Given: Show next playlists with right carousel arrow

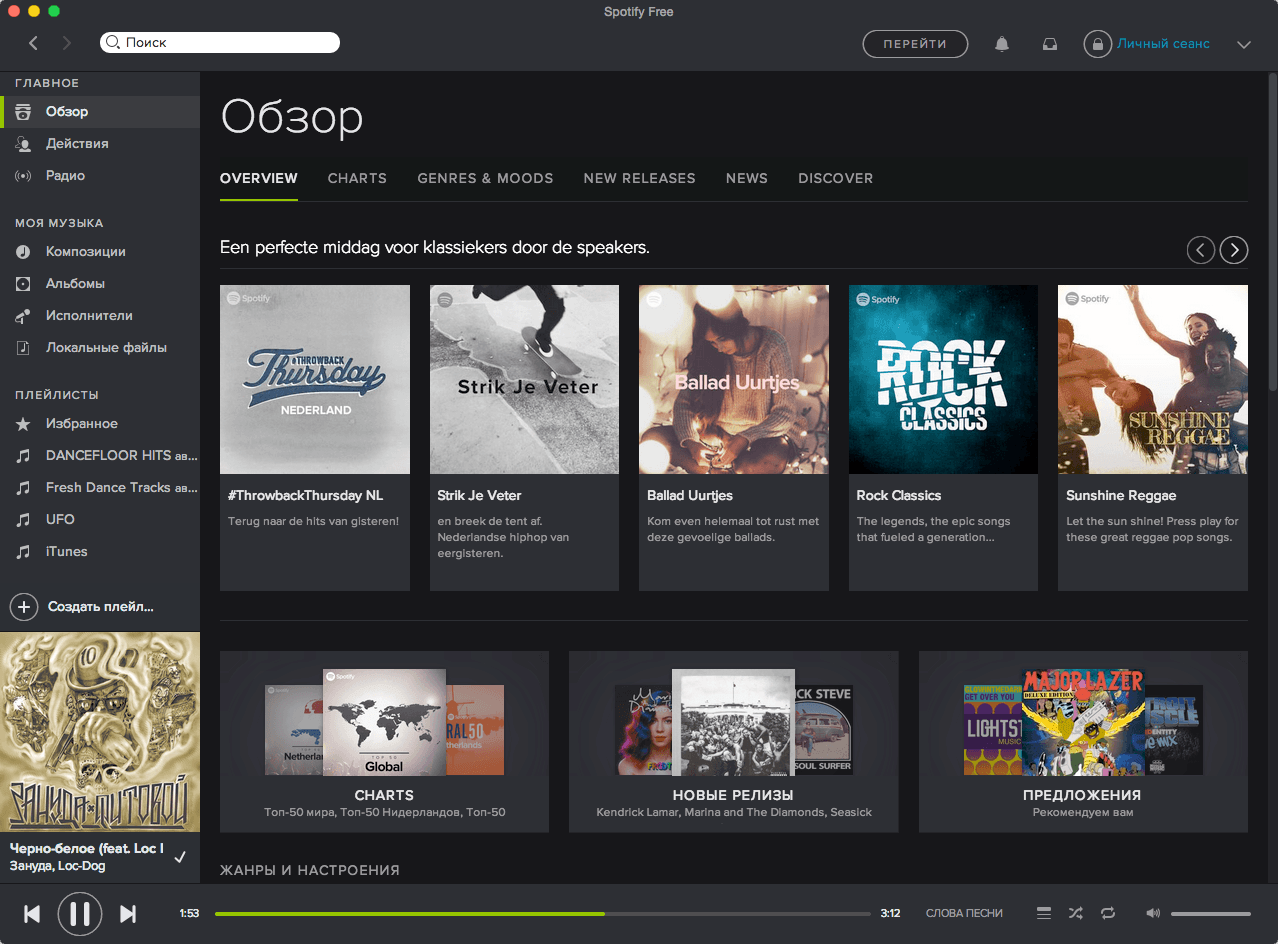Looking at the screenshot, I should tap(1234, 250).
